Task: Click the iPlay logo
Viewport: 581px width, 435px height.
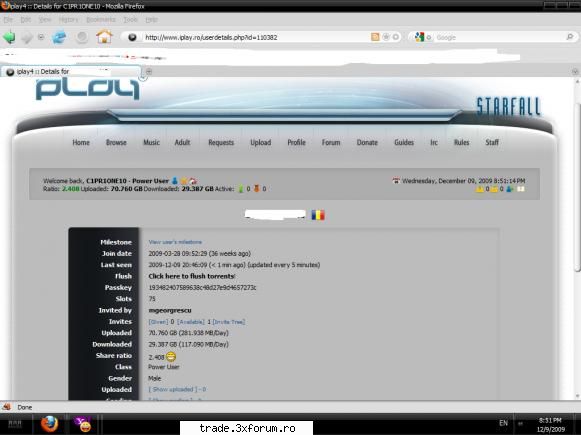Action: pyautogui.click(x=88, y=89)
